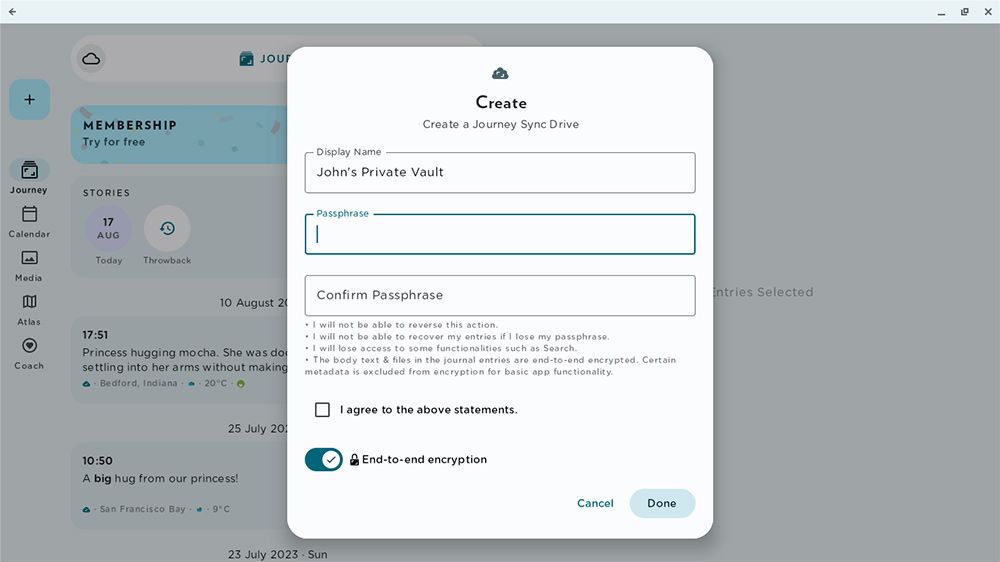This screenshot has width=1000, height=562.
Task: Open the 10:50 big hug entry
Action: click(x=179, y=485)
